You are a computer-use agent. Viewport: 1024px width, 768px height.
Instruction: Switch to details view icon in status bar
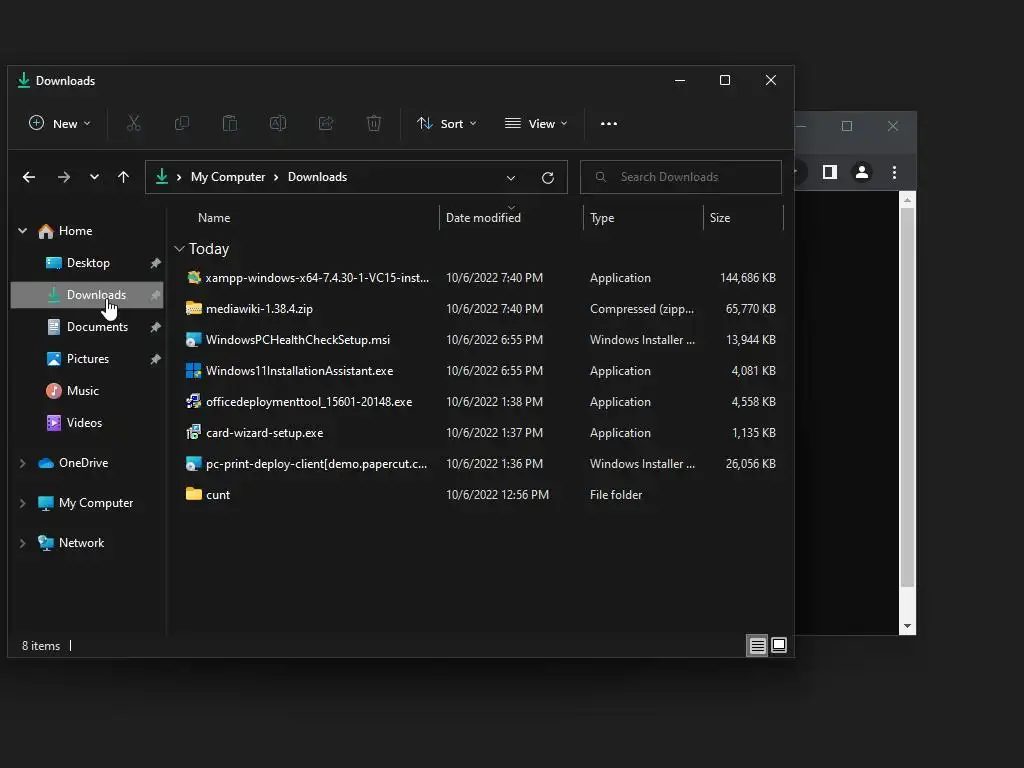pos(757,646)
